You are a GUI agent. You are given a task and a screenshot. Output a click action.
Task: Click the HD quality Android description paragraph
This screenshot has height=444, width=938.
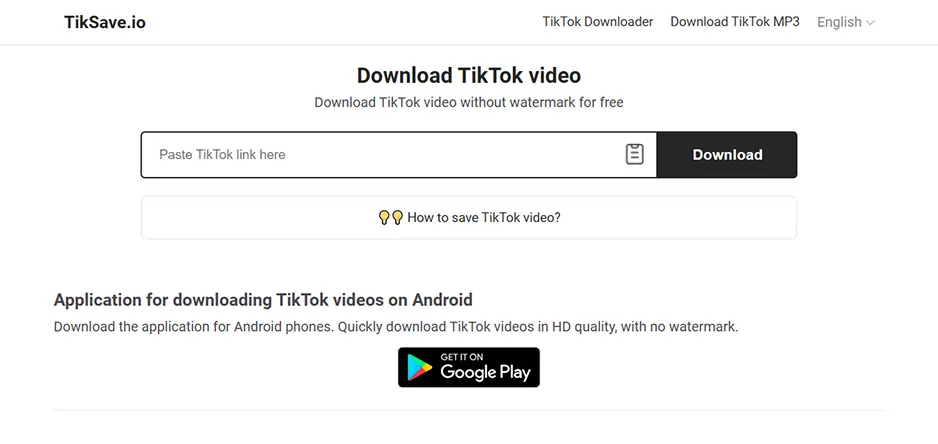396,327
